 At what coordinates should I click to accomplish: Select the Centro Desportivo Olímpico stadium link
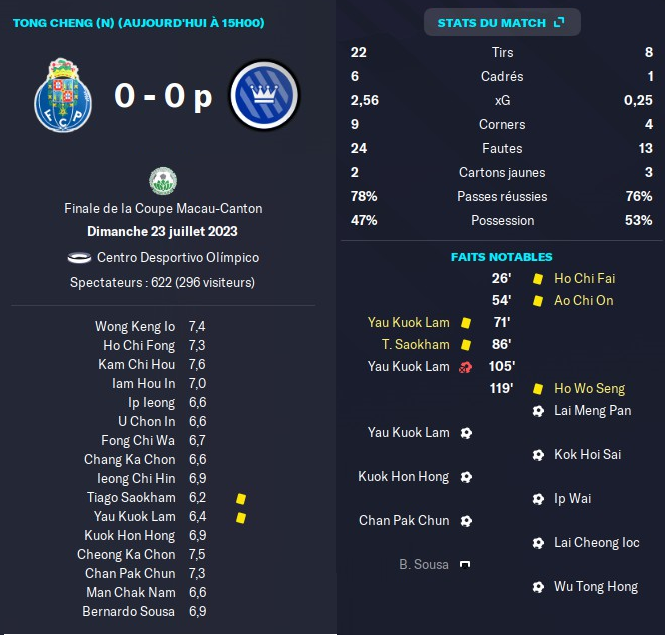[x=177, y=258]
